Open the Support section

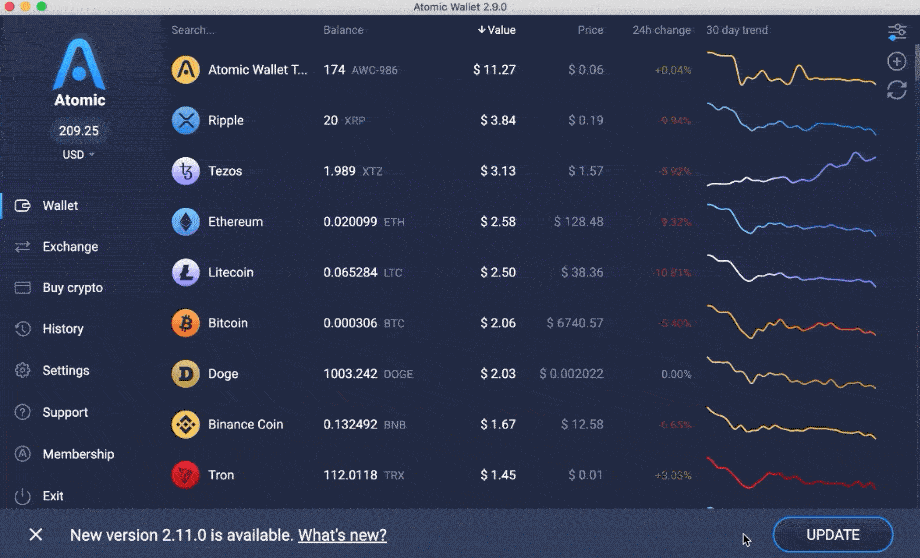pyautogui.click(x=65, y=412)
